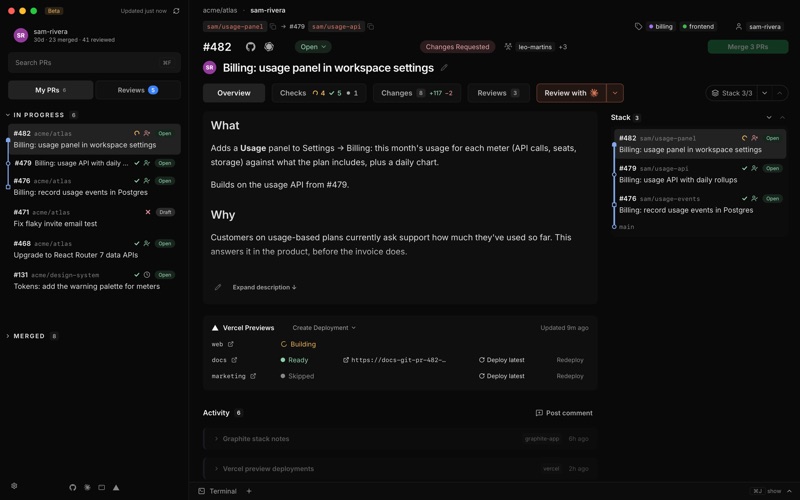
Task: Open the marketing preview external link icon
Action: (x=253, y=376)
